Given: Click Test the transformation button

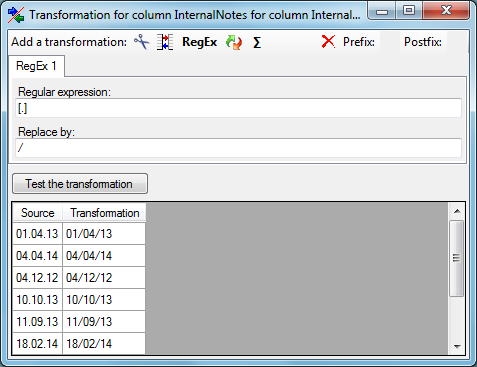Looking at the screenshot, I should pyautogui.click(x=80, y=184).
